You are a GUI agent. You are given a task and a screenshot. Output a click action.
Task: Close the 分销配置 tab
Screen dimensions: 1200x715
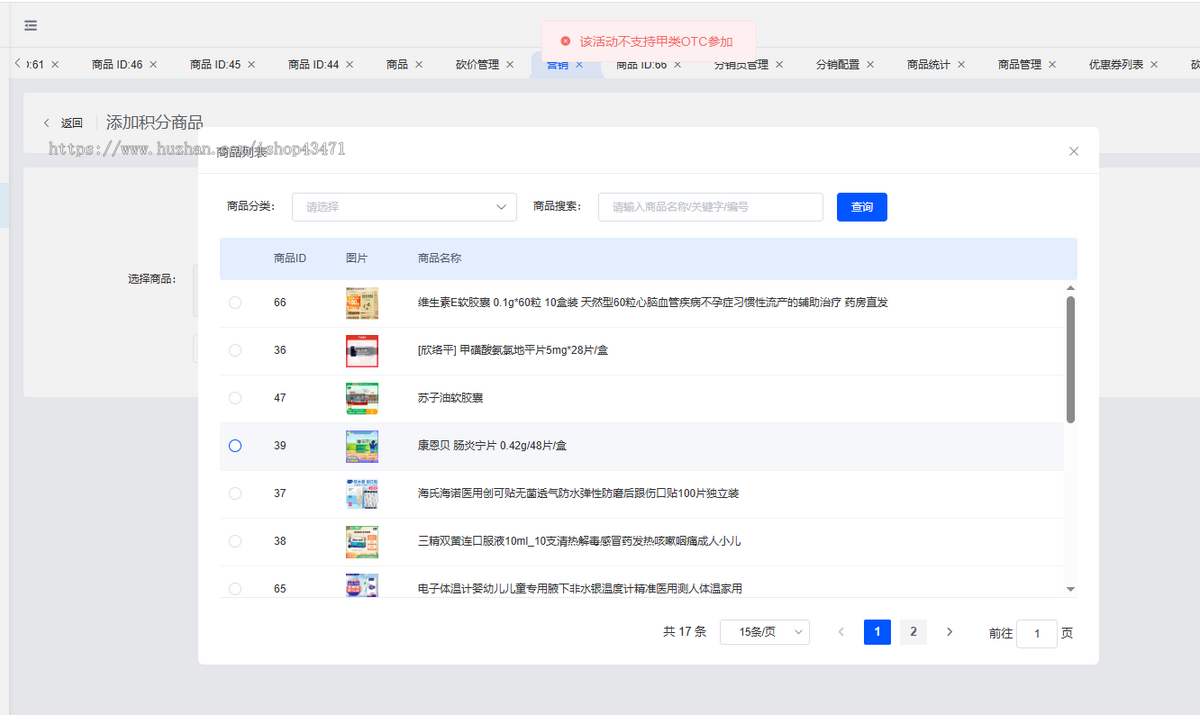tap(870, 64)
